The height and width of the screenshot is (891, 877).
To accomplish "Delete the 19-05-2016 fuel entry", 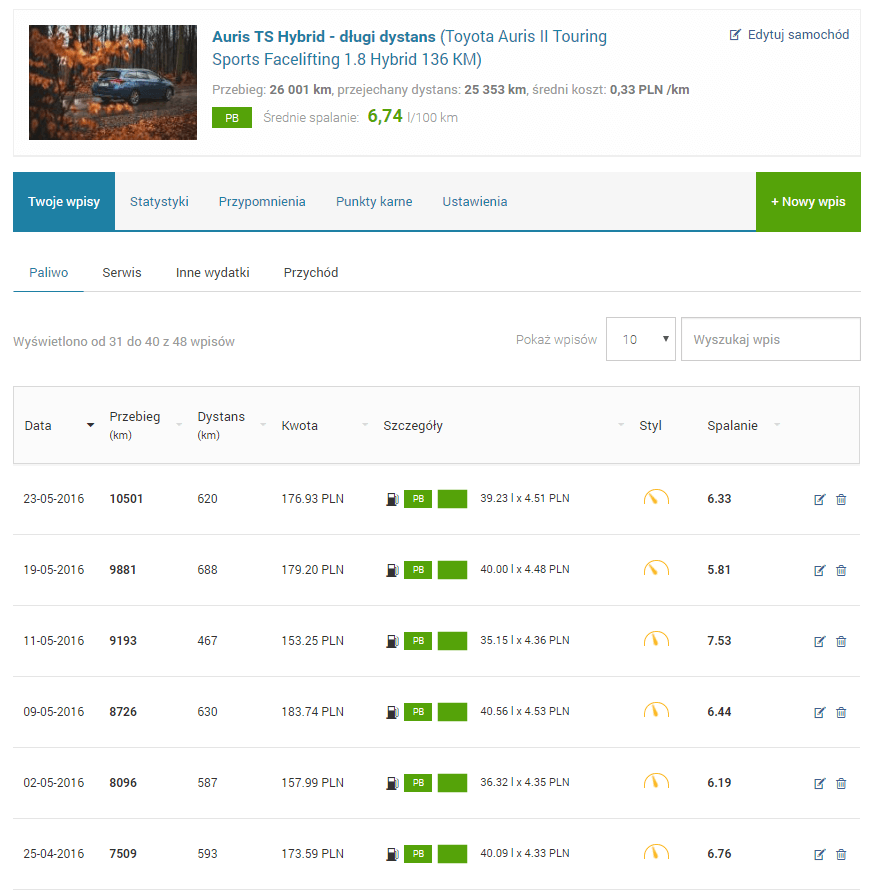I will click(x=841, y=570).
